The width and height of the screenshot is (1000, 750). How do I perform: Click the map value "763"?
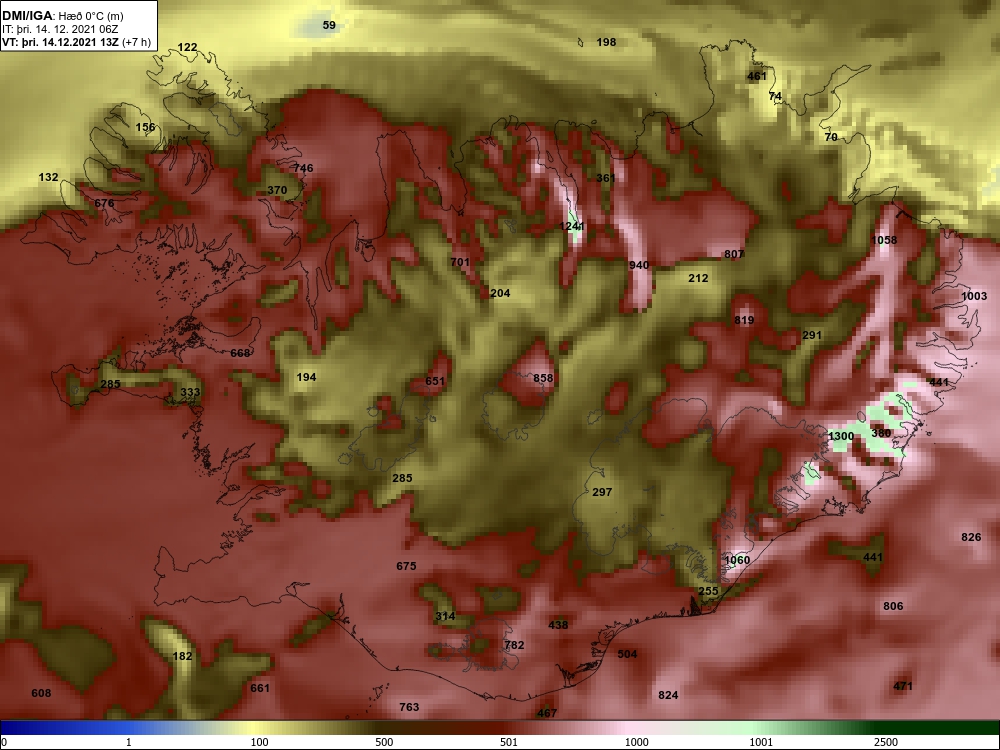pos(409,707)
